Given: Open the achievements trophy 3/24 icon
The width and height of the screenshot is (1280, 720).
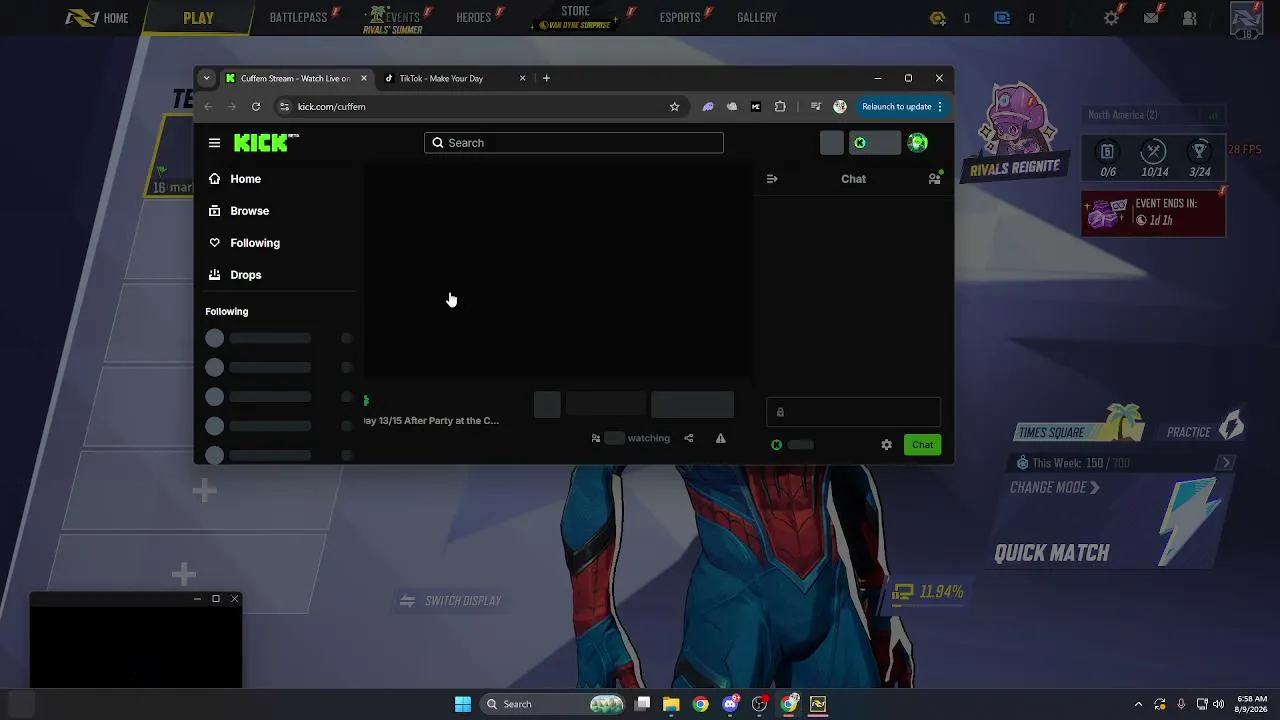Looking at the screenshot, I should pyautogui.click(x=1199, y=159).
